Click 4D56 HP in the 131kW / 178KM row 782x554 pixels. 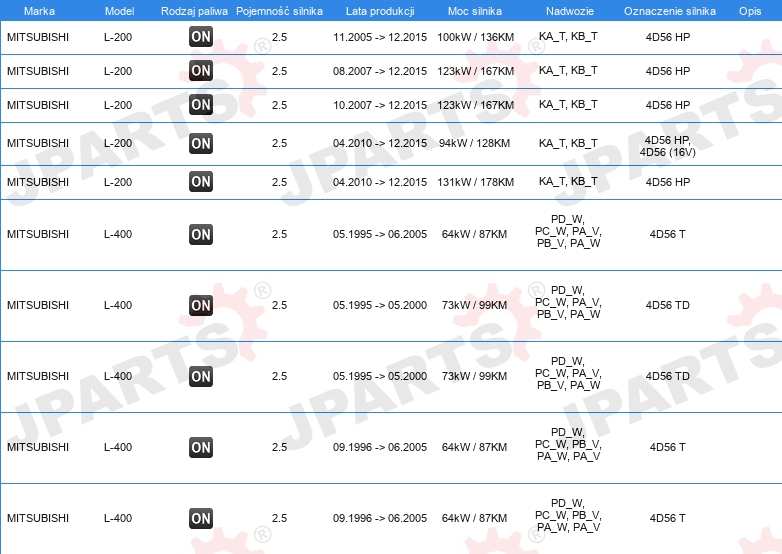667,182
